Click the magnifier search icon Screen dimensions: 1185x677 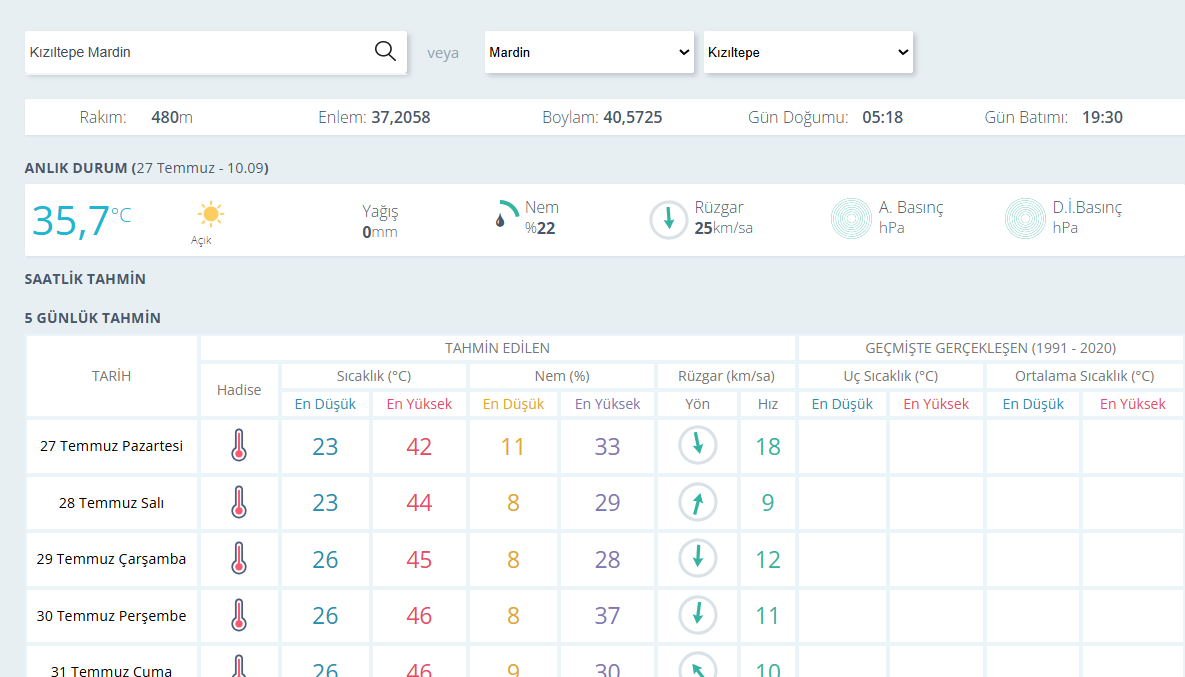point(385,51)
